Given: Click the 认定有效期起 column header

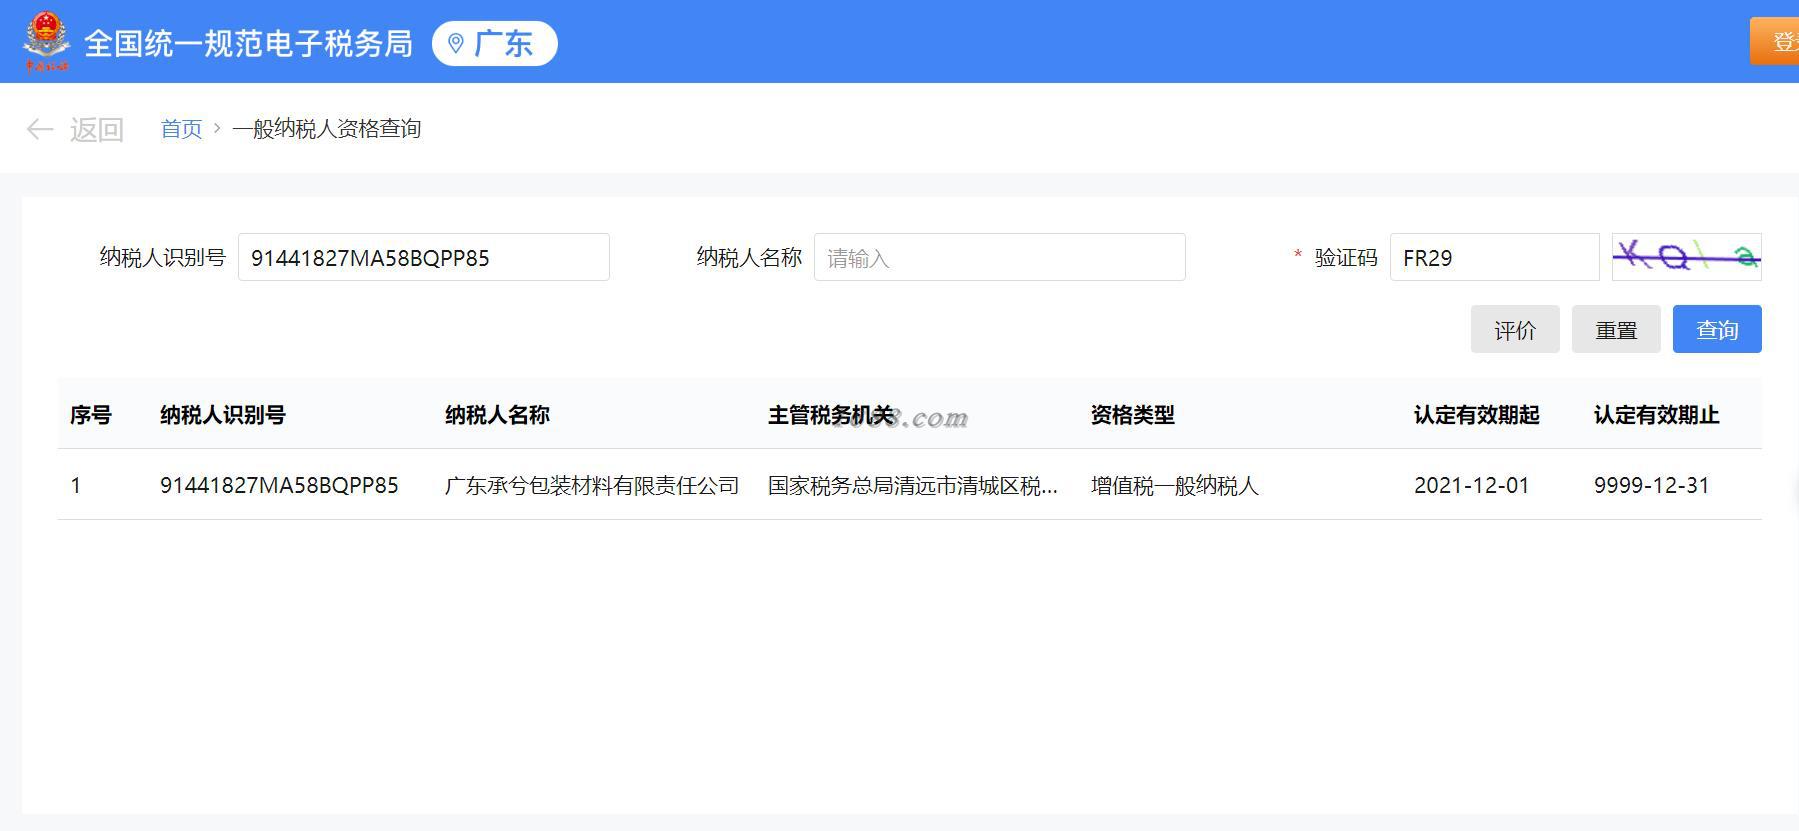Looking at the screenshot, I should 1477,415.
